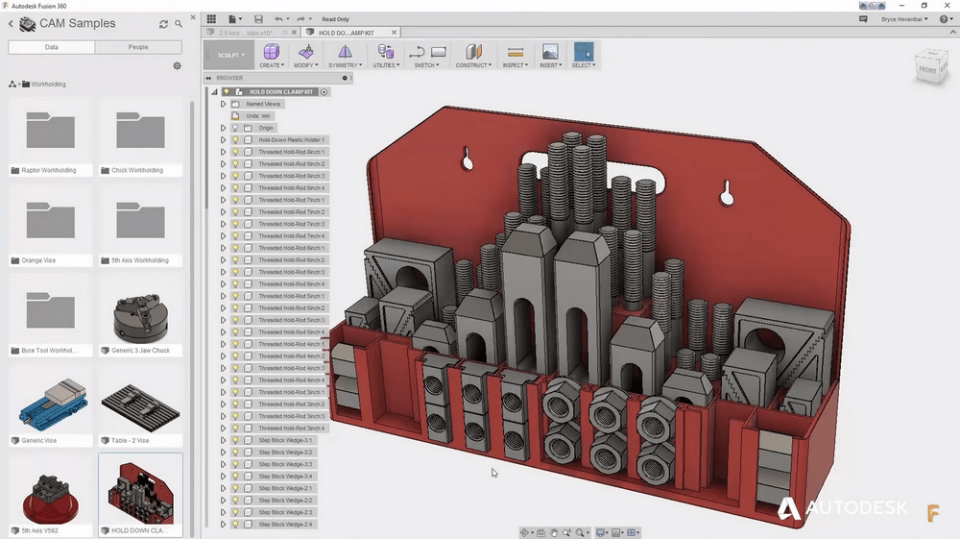Switch to the People tab
The image size is (960, 539).
click(138, 47)
